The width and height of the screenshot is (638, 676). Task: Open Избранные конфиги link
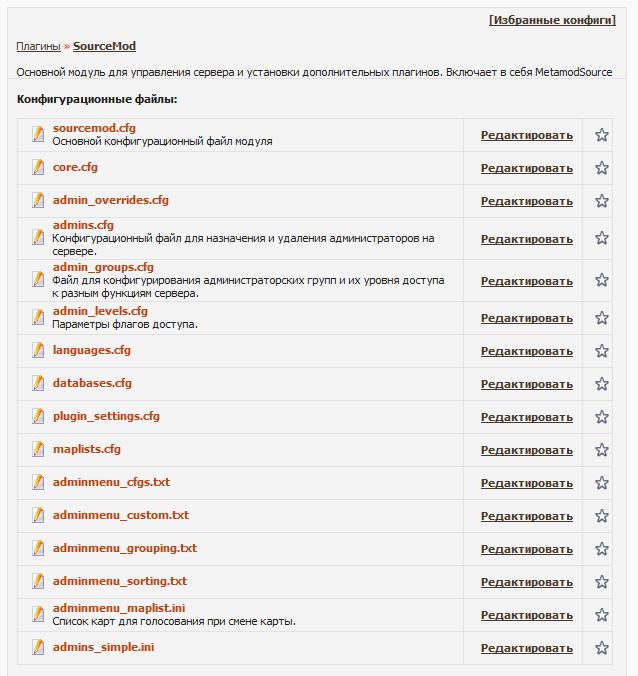pos(552,19)
